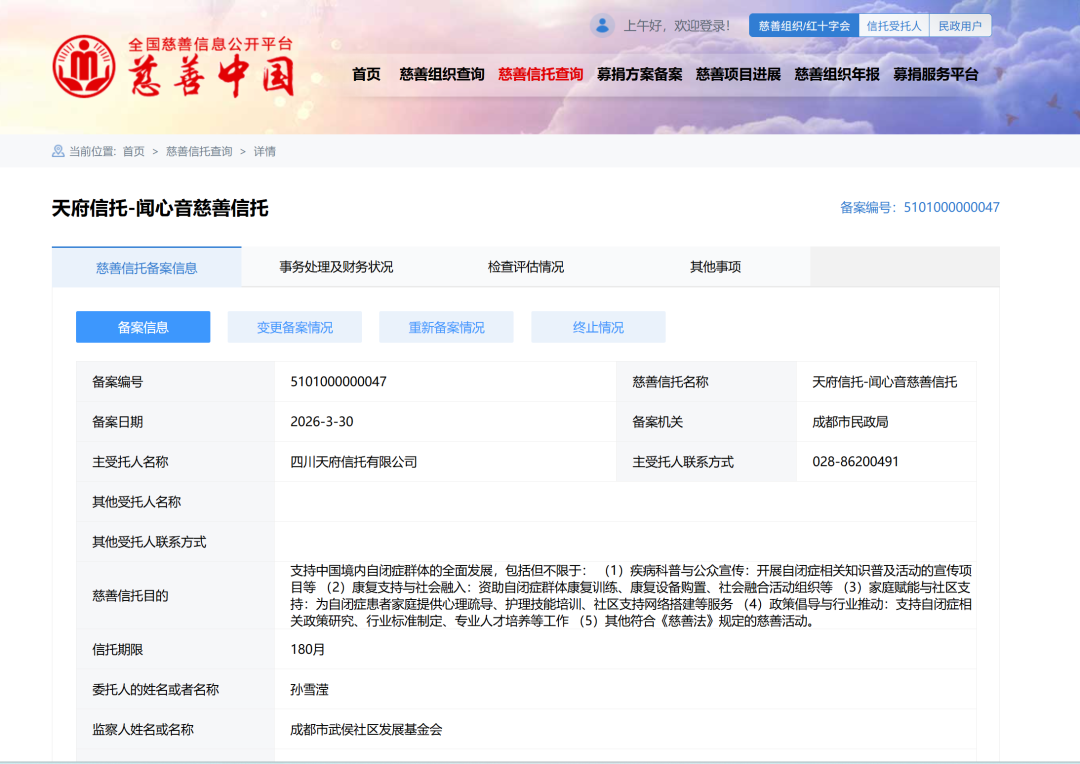Click table value 5101000000047

pyautogui.click(x=338, y=382)
